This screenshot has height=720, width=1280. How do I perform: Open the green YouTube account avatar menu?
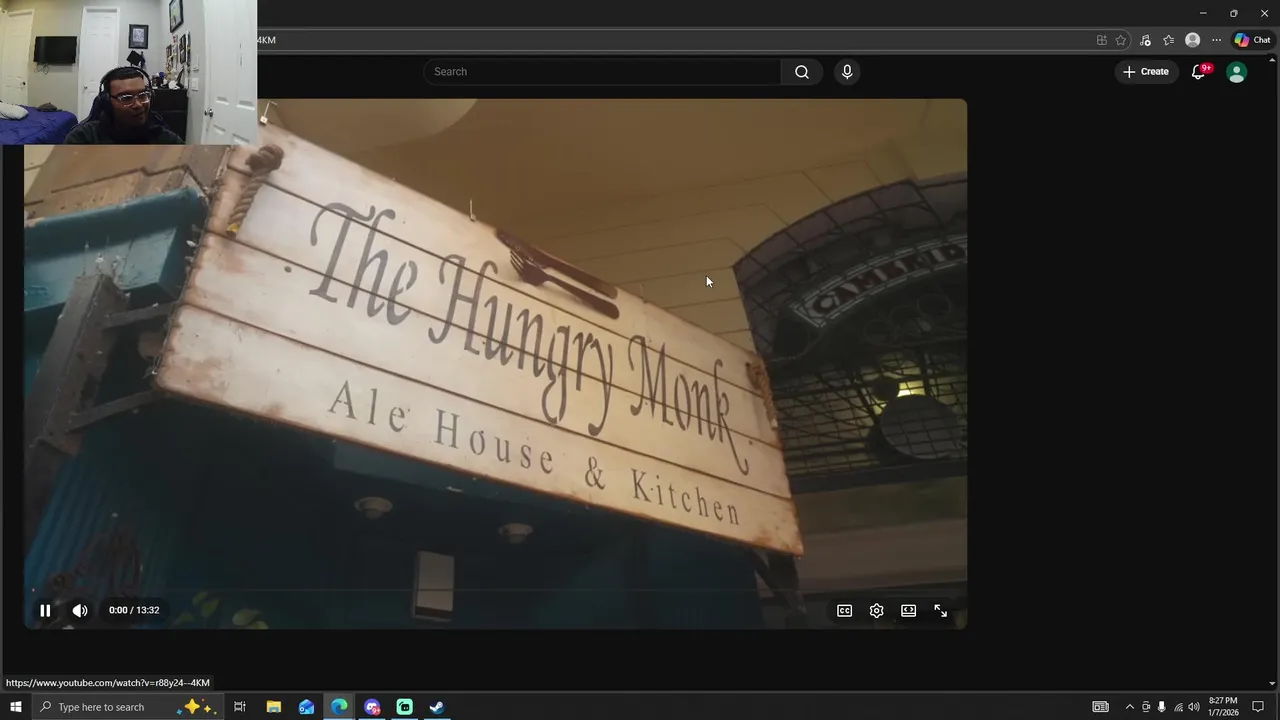point(1236,72)
